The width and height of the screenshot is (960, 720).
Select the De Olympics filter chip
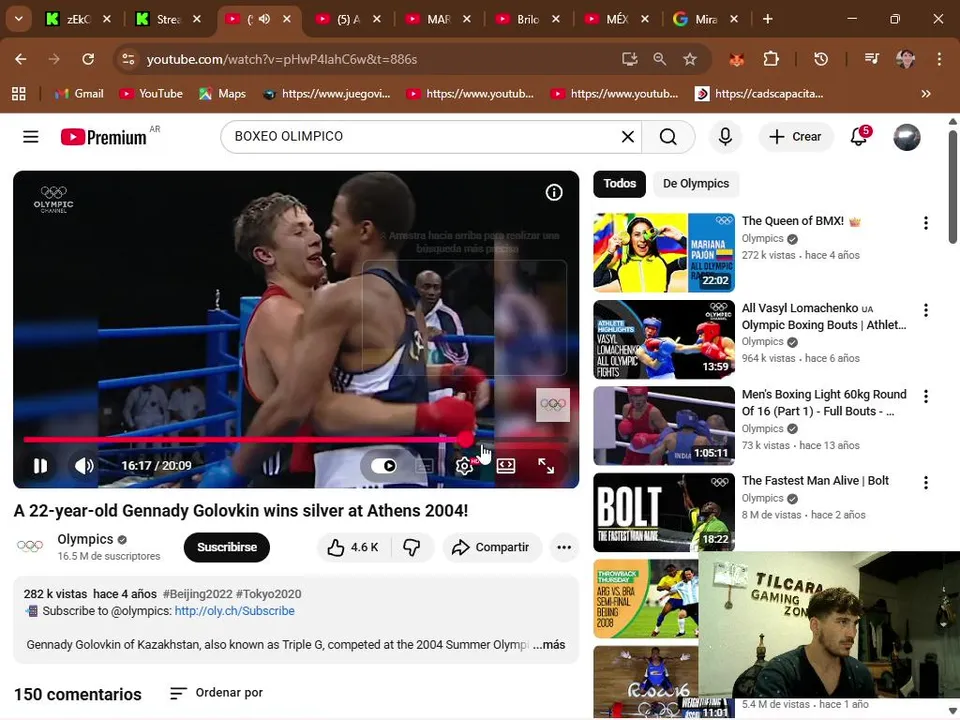coord(696,184)
